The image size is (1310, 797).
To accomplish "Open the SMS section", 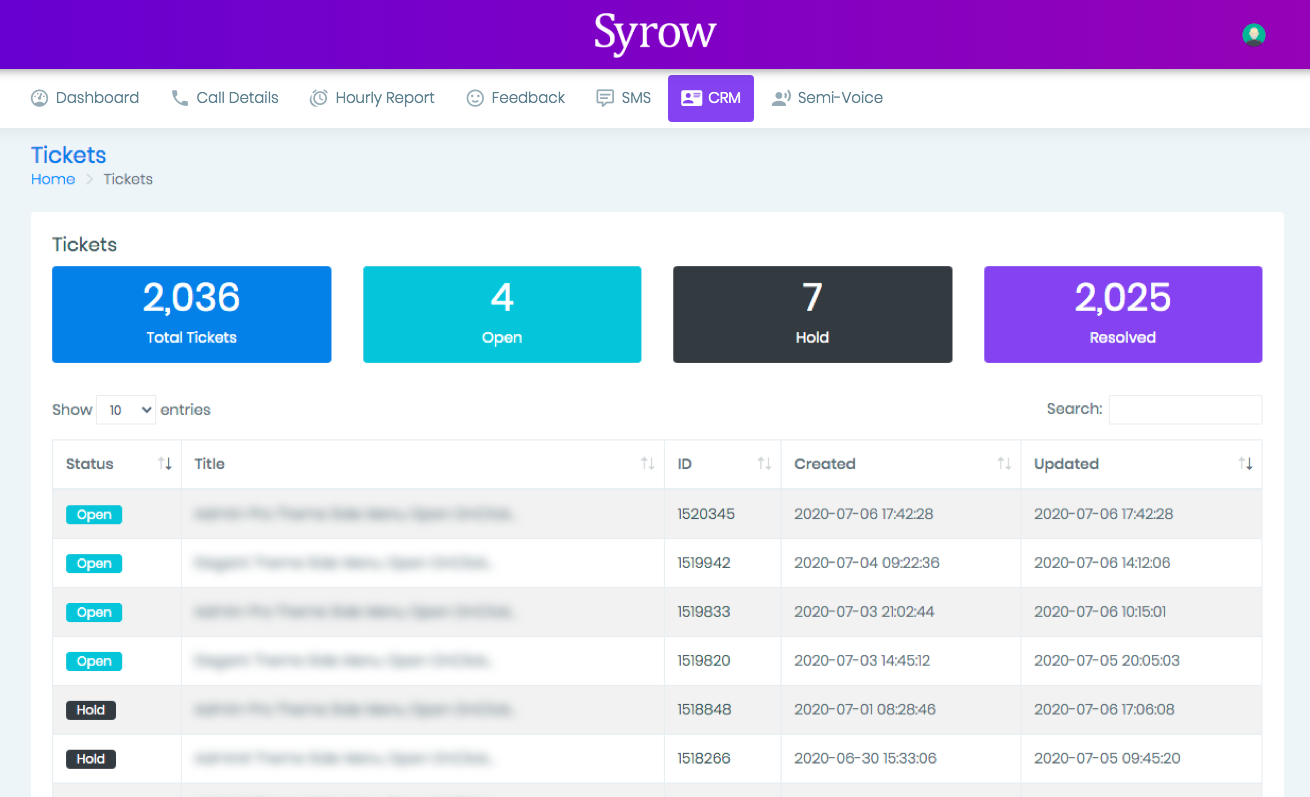I will [x=624, y=98].
